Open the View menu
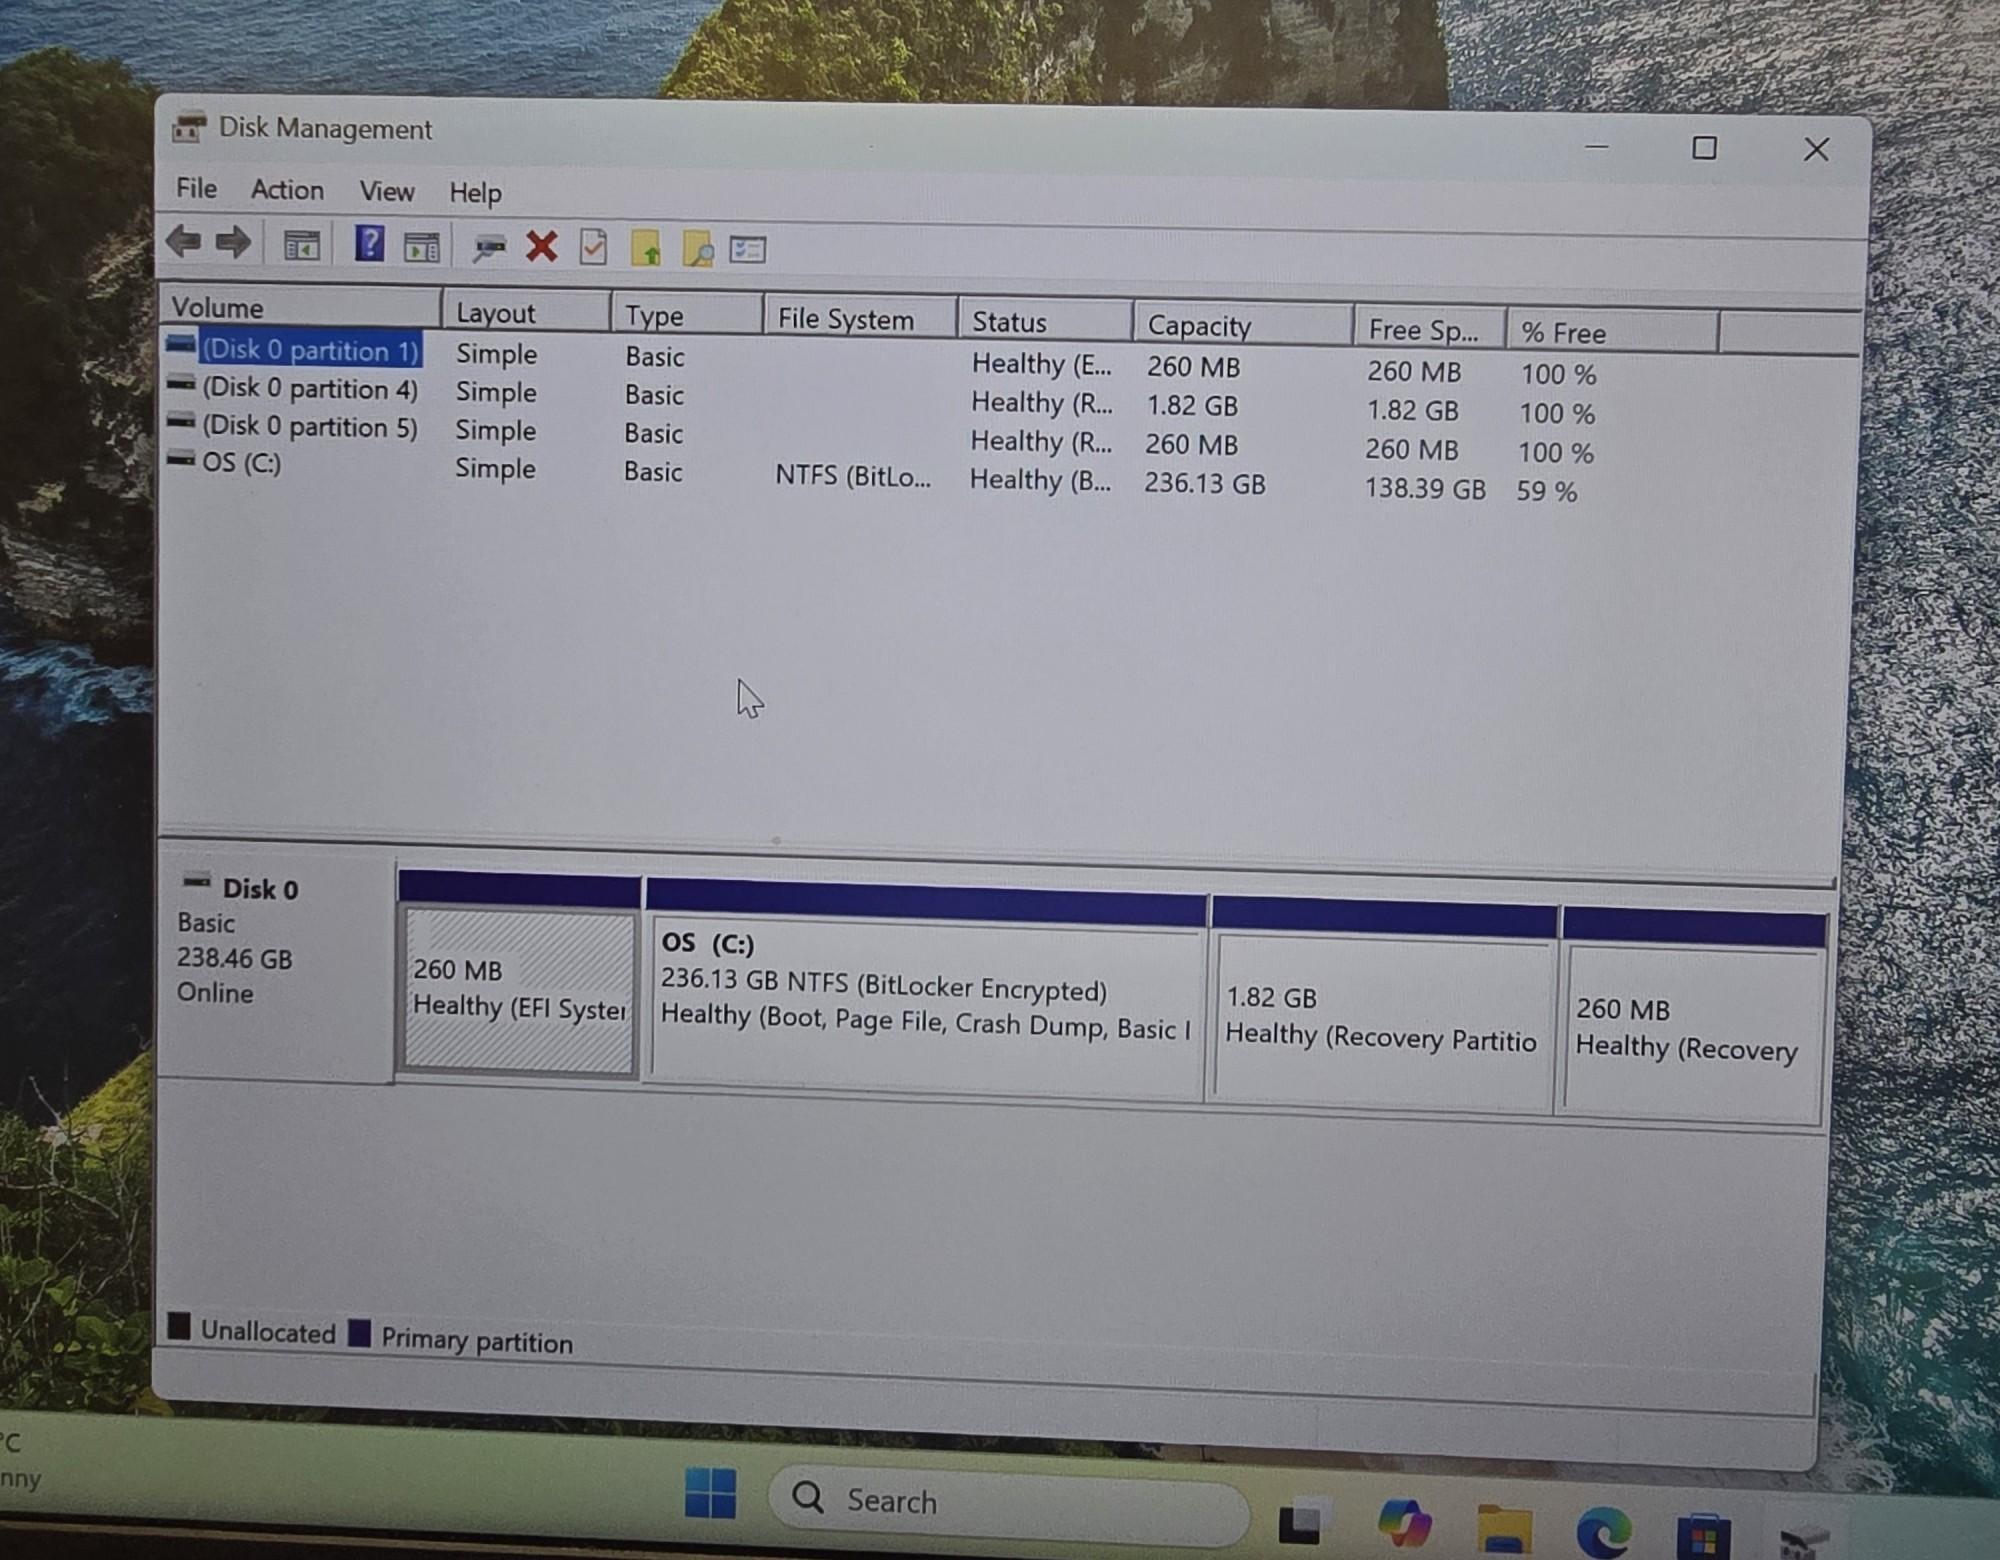Image resolution: width=2000 pixels, height=1560 pixels. tap(387, 191)
